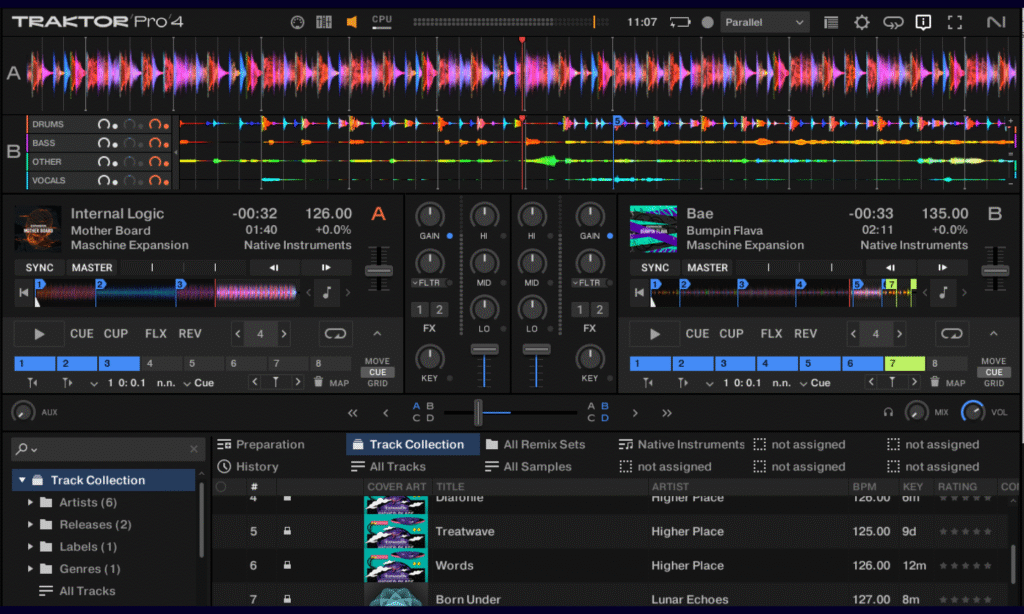1024x614 pixels.
Task: Enable SYNC on Deck A
Action: coord(40,268)
